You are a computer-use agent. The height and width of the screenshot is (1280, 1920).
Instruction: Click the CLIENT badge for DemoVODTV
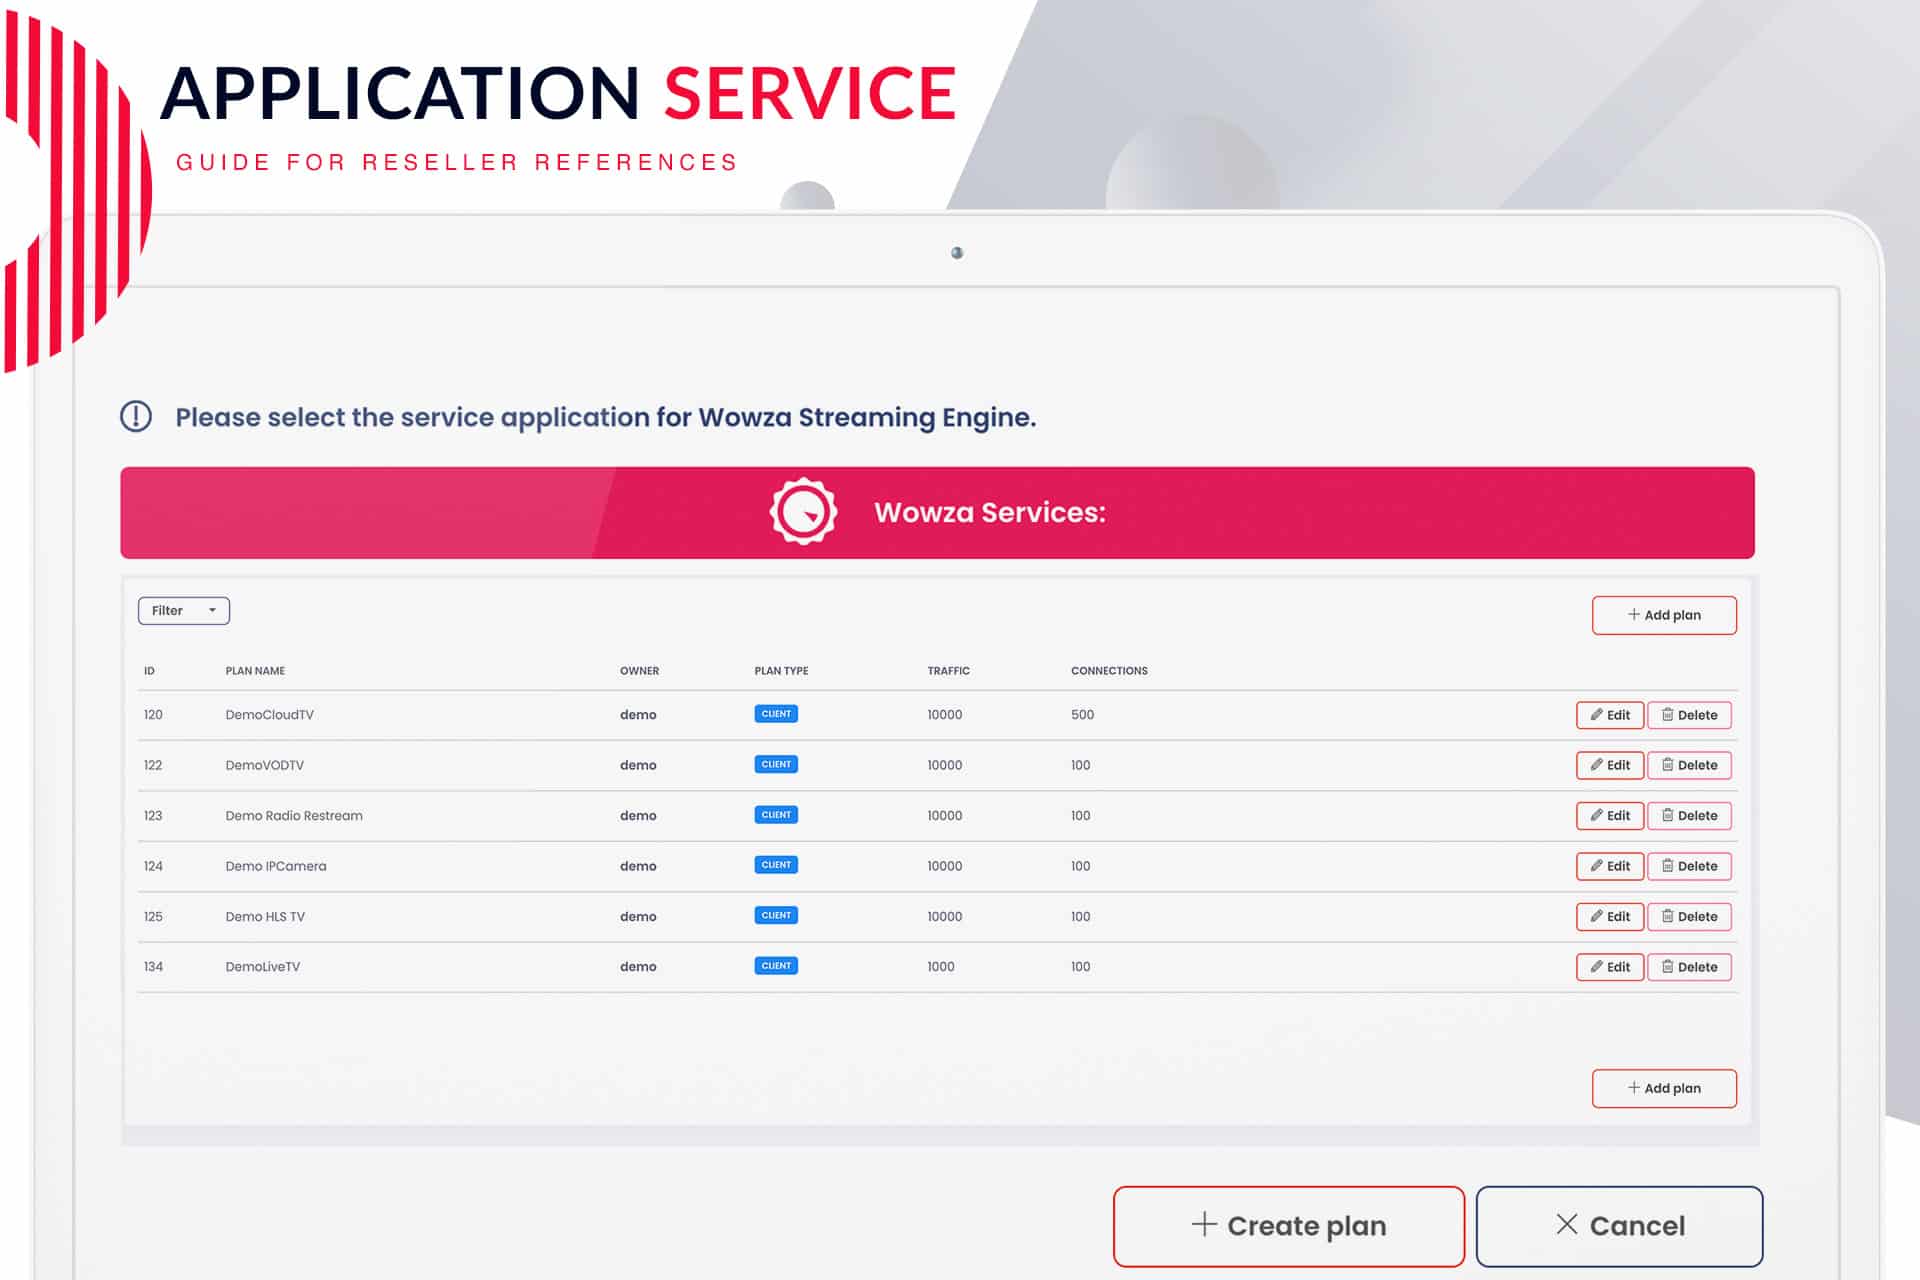click(776, 764)
